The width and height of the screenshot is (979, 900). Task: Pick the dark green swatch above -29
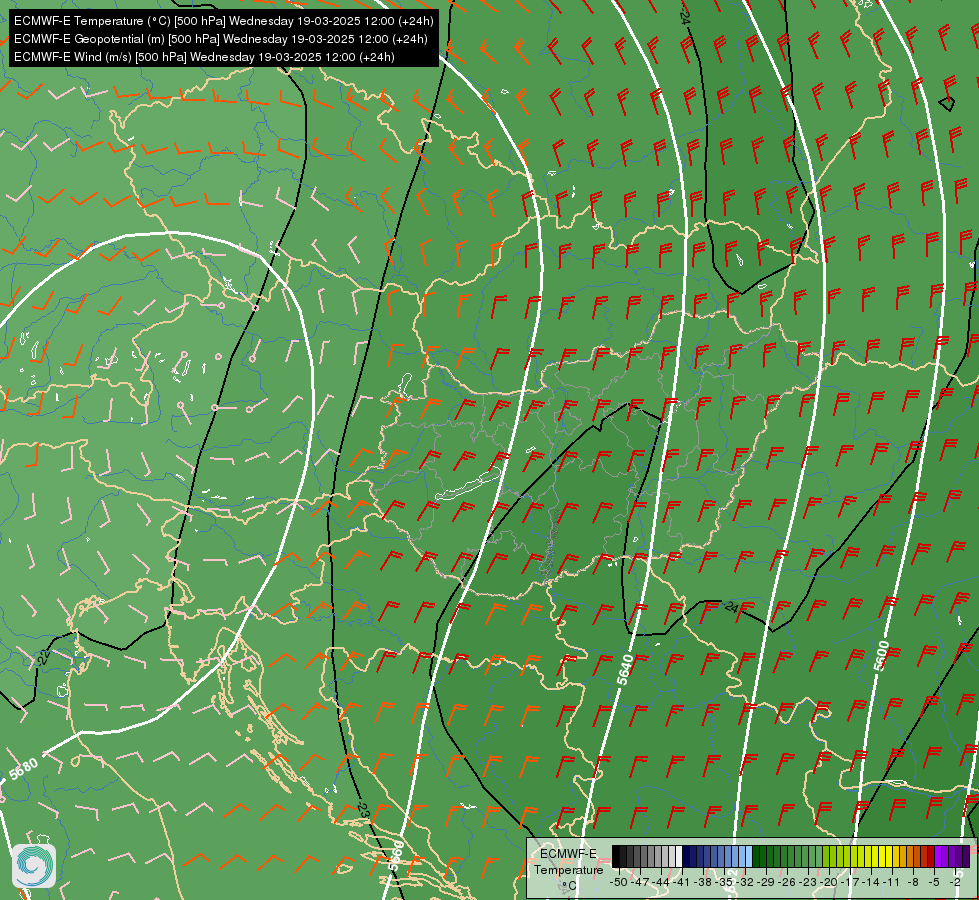[x=763, y=856]
